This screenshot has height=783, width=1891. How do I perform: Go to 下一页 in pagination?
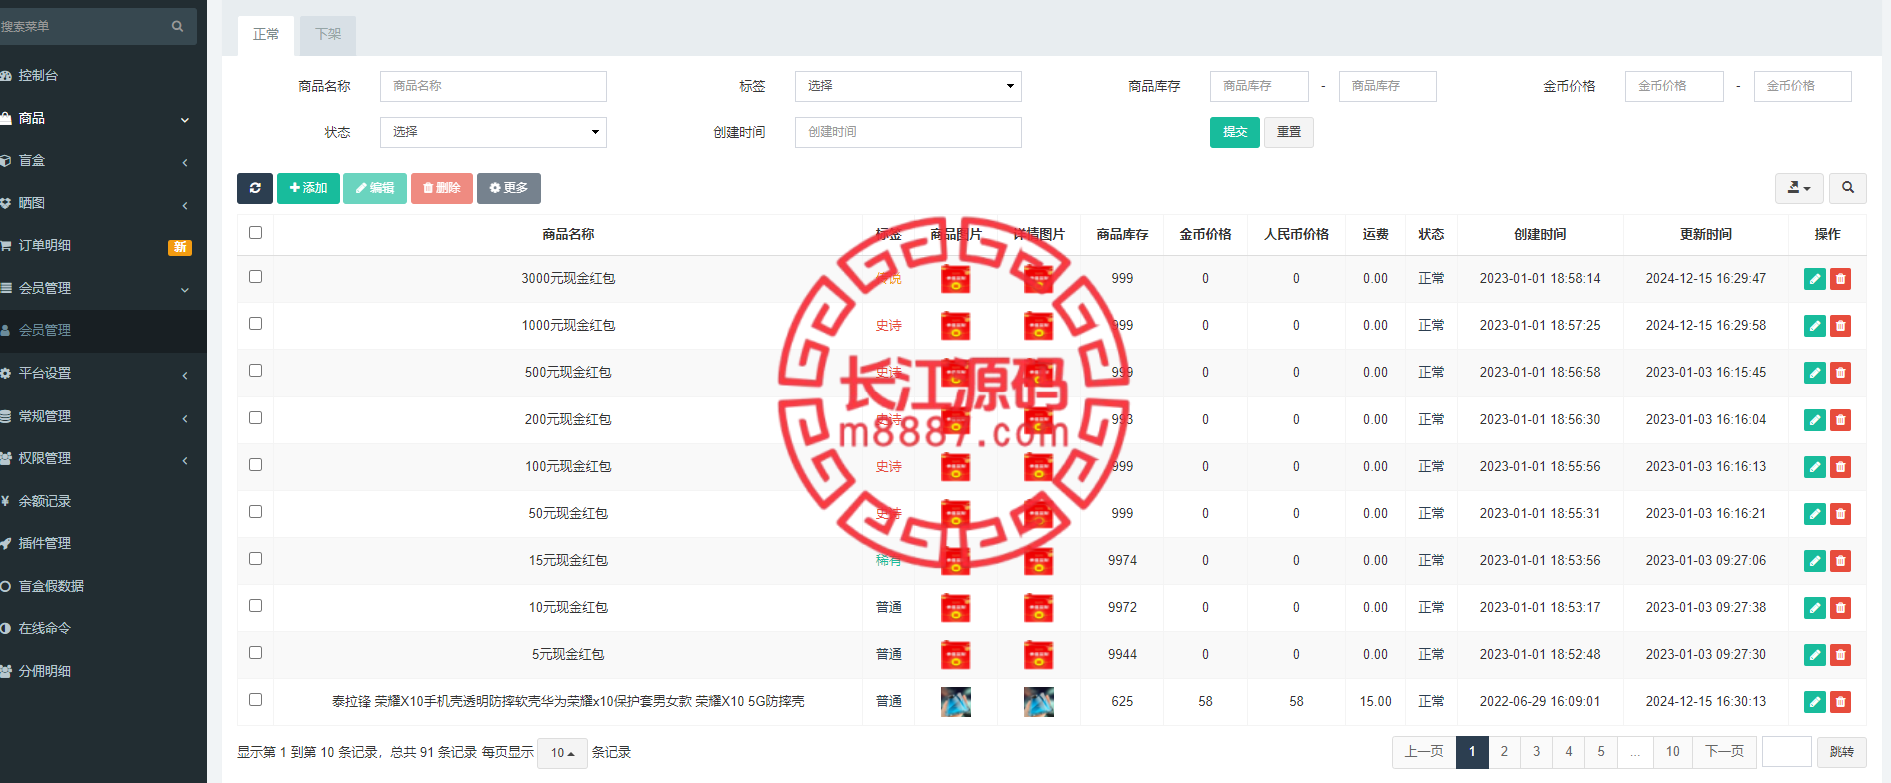click(x=1724, y=752)
